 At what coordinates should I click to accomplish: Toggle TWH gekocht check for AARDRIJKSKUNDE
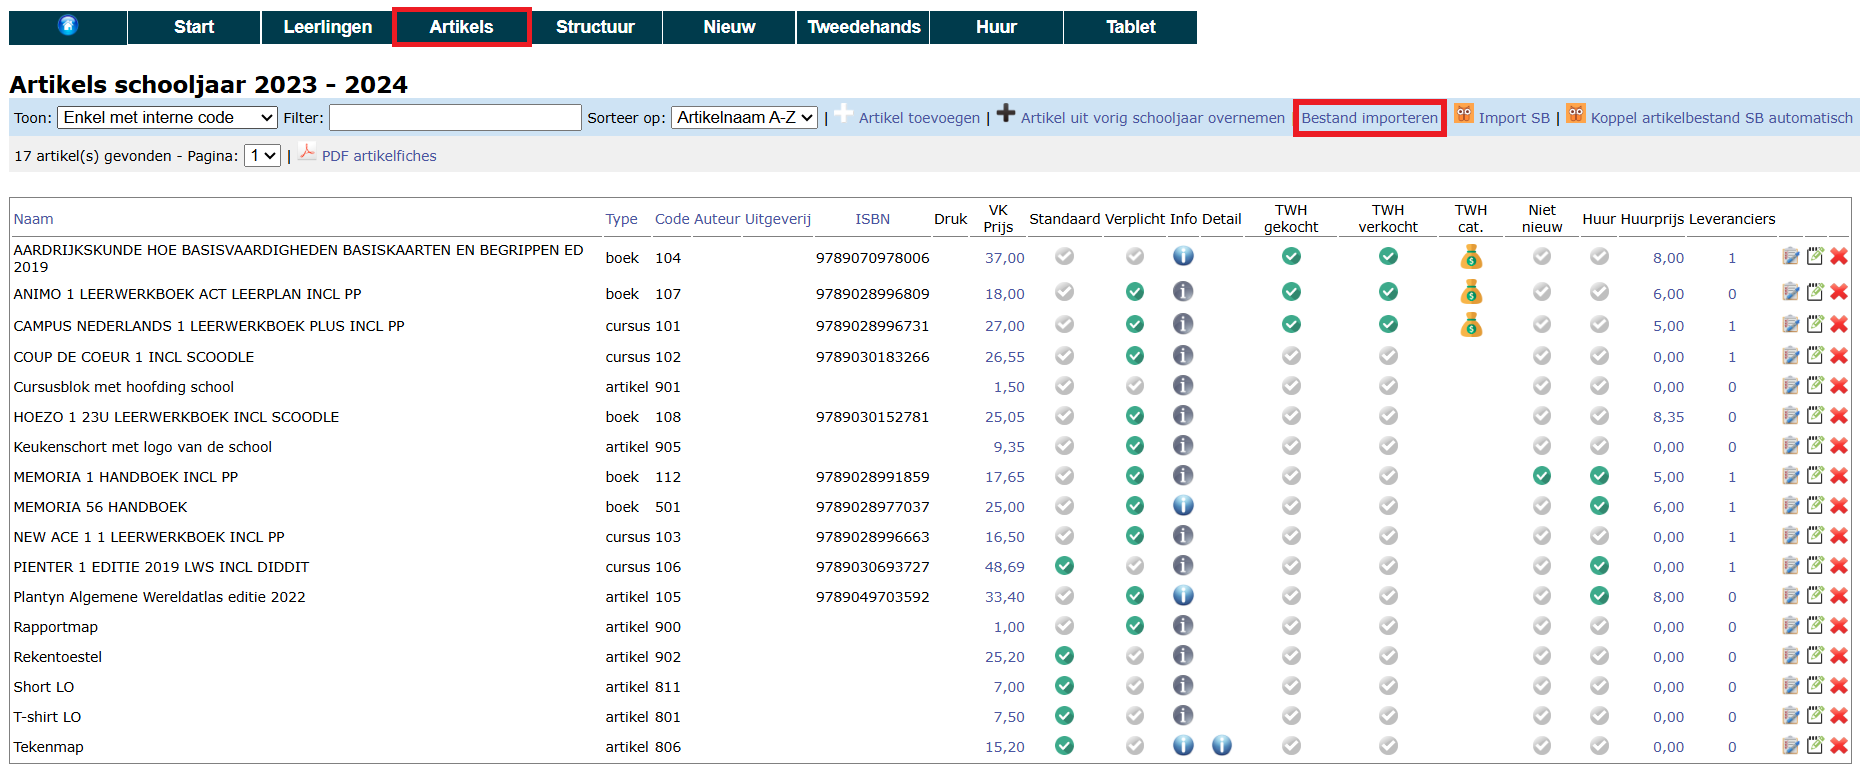[1291, 256]
